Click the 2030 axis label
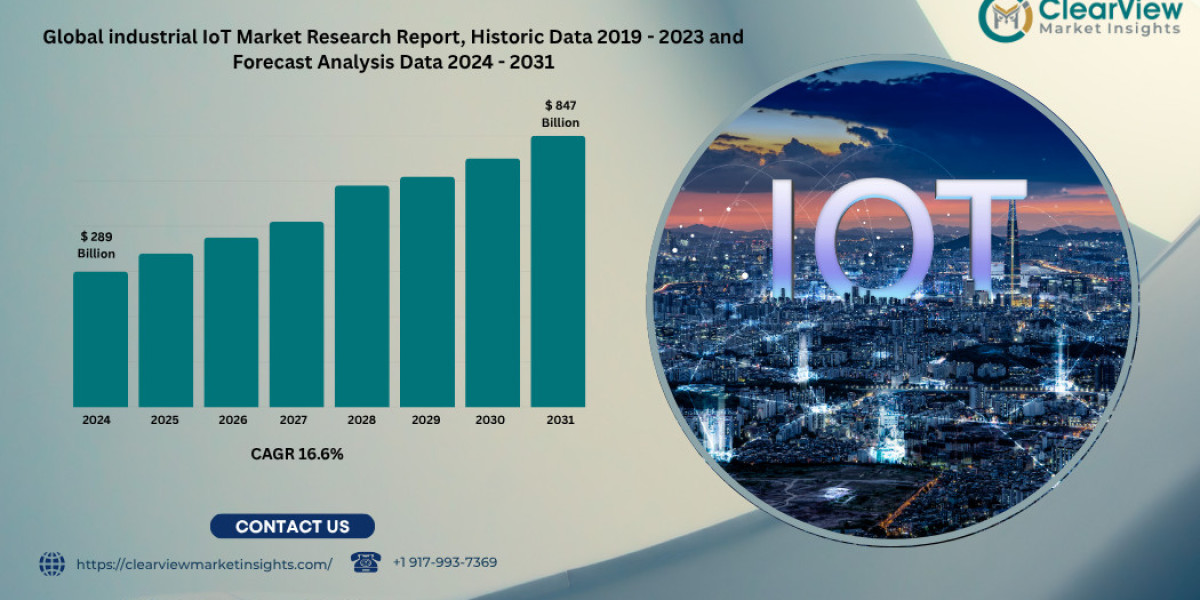1200x600 pixels. [490, 420]
